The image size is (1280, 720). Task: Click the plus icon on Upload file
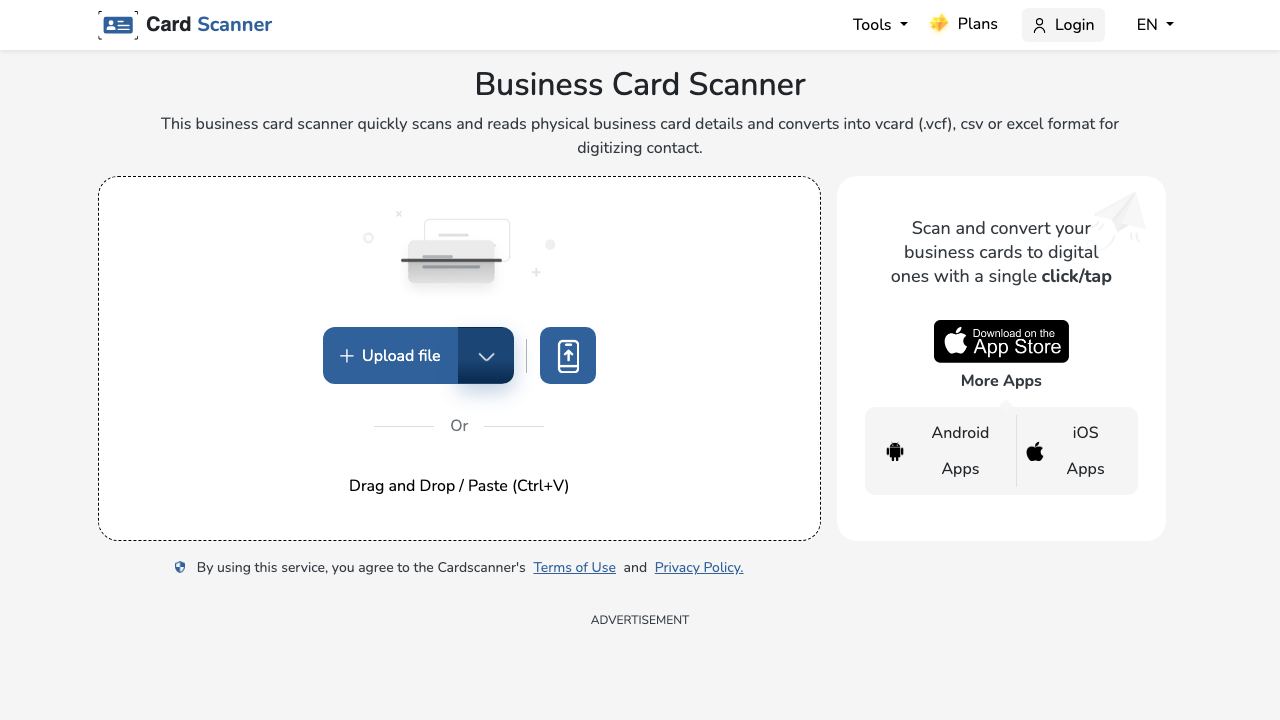tap(347, 356)
